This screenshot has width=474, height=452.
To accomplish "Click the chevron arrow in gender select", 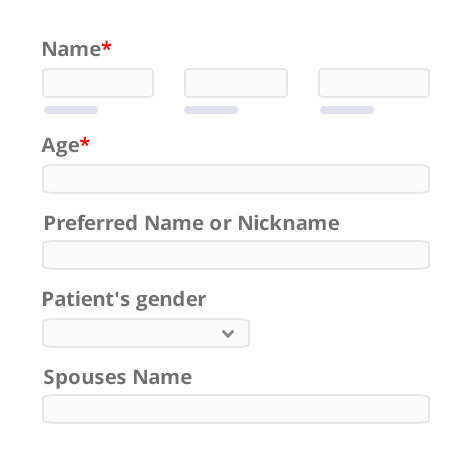I will pos(228,333).
